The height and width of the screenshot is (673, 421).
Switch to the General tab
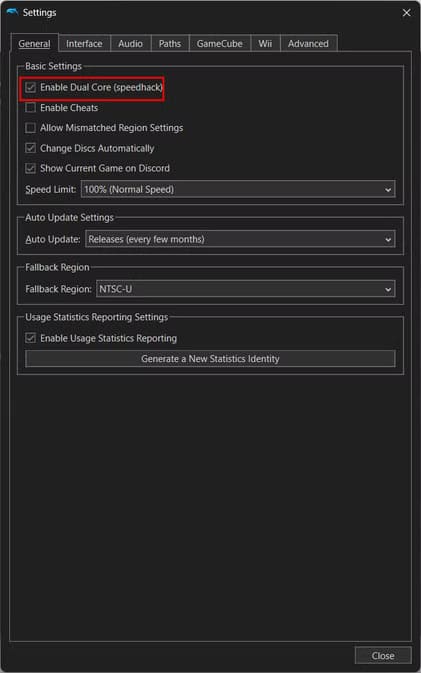pyautogui.click(x=34, y=43)
